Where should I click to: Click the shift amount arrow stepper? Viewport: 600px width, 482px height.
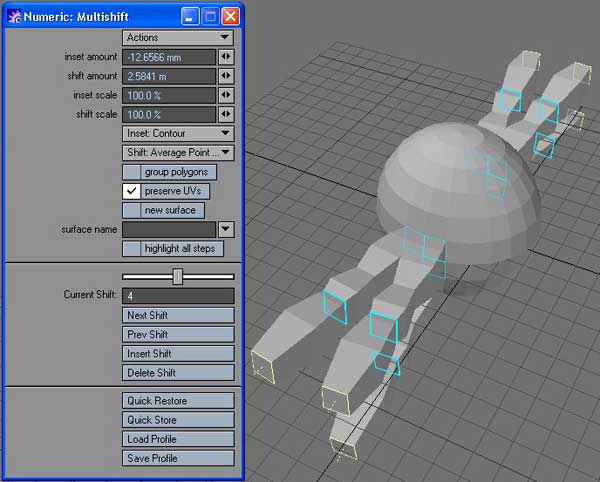[x=226, y=76]
